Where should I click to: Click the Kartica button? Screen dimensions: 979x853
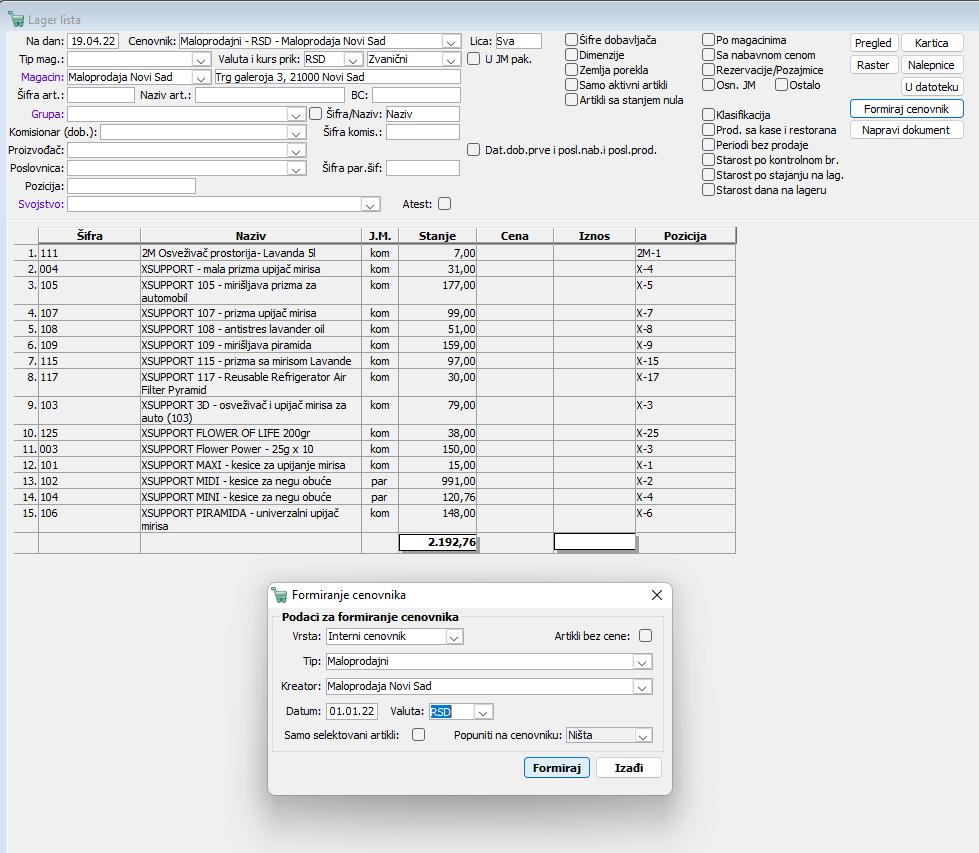click(932, 43)
